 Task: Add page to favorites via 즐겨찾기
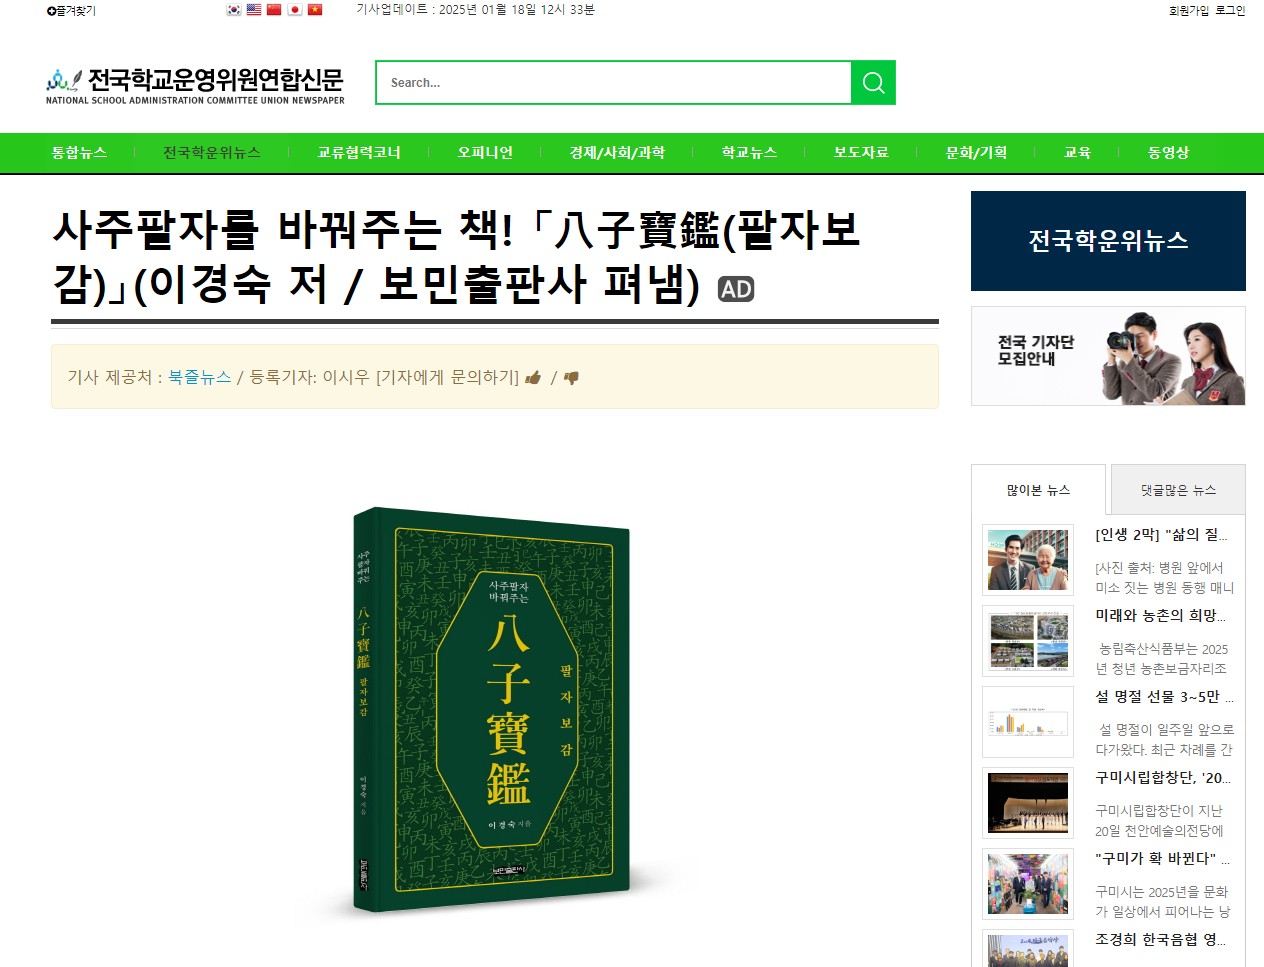71,10
